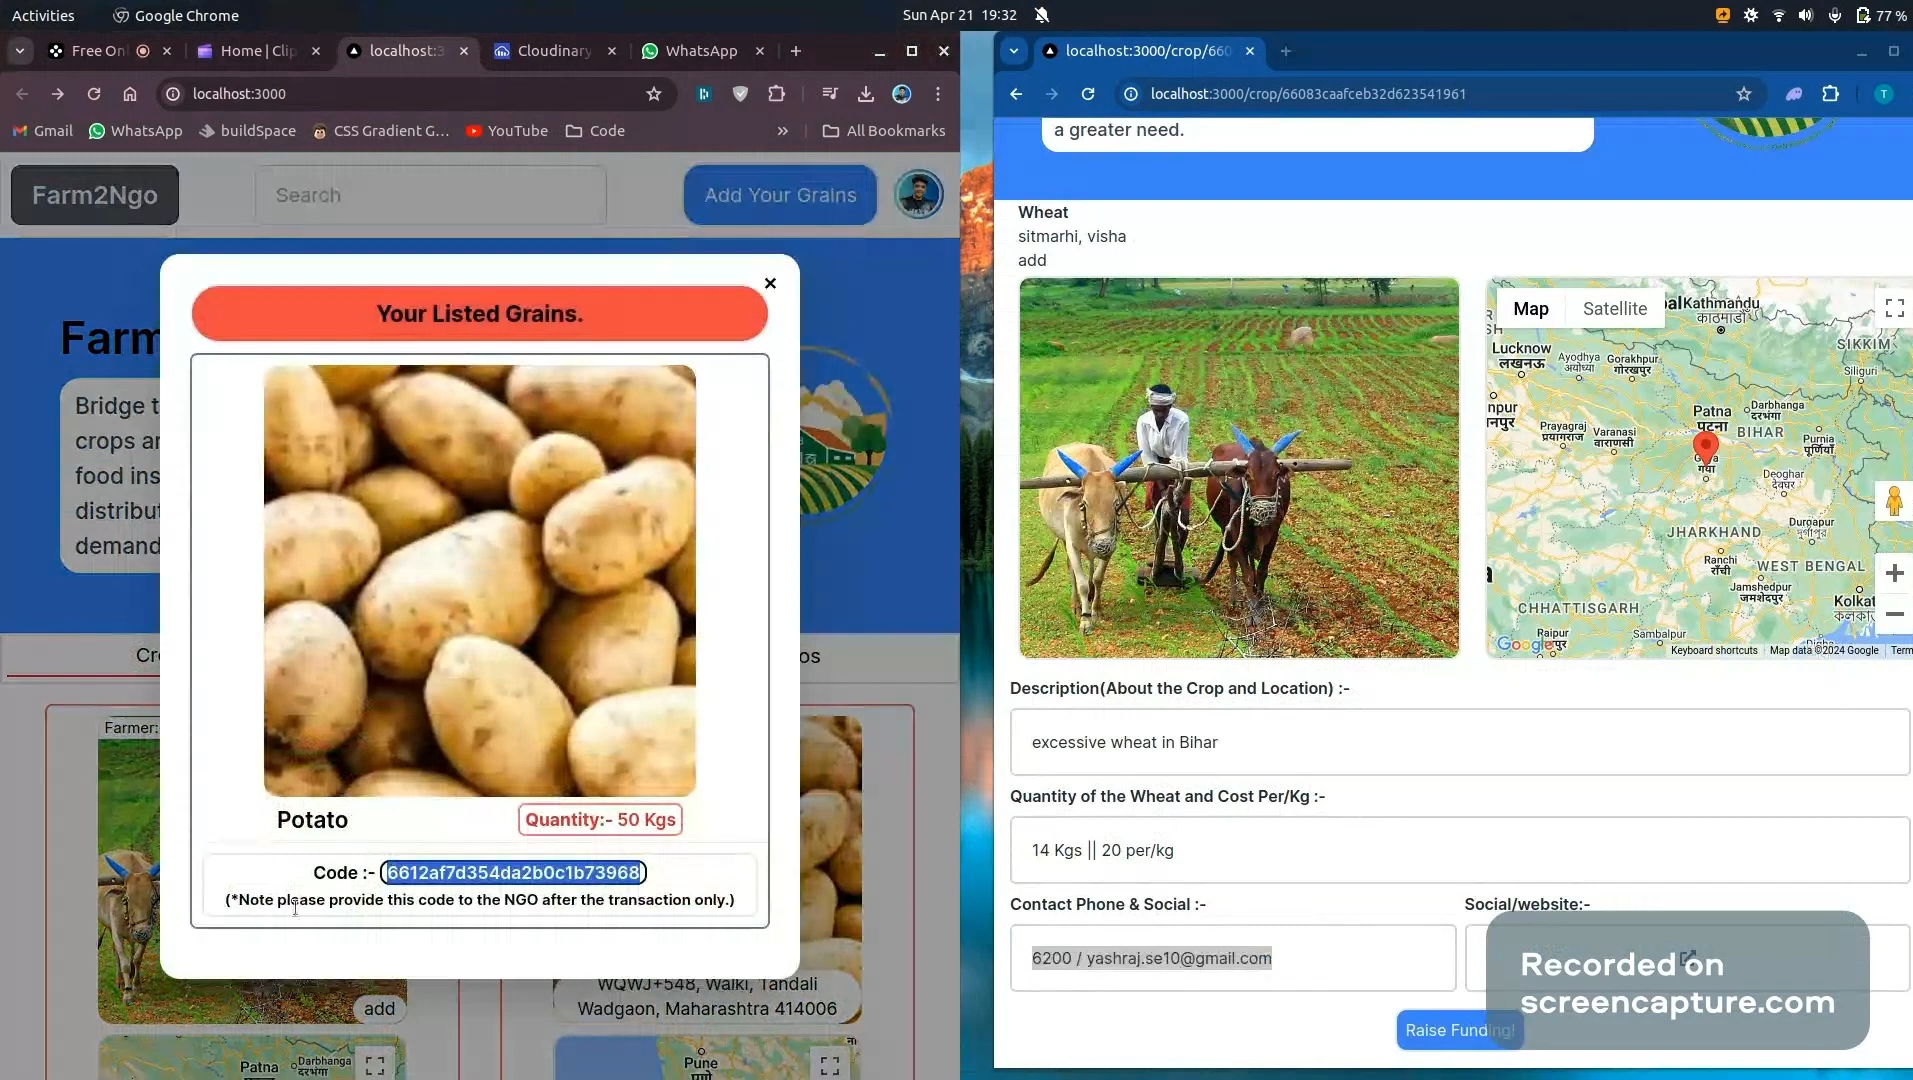Open All Bookmarks folder
Image resolution: width=1913 pixels, height=1080 pixels.
(x=883, y=131)
